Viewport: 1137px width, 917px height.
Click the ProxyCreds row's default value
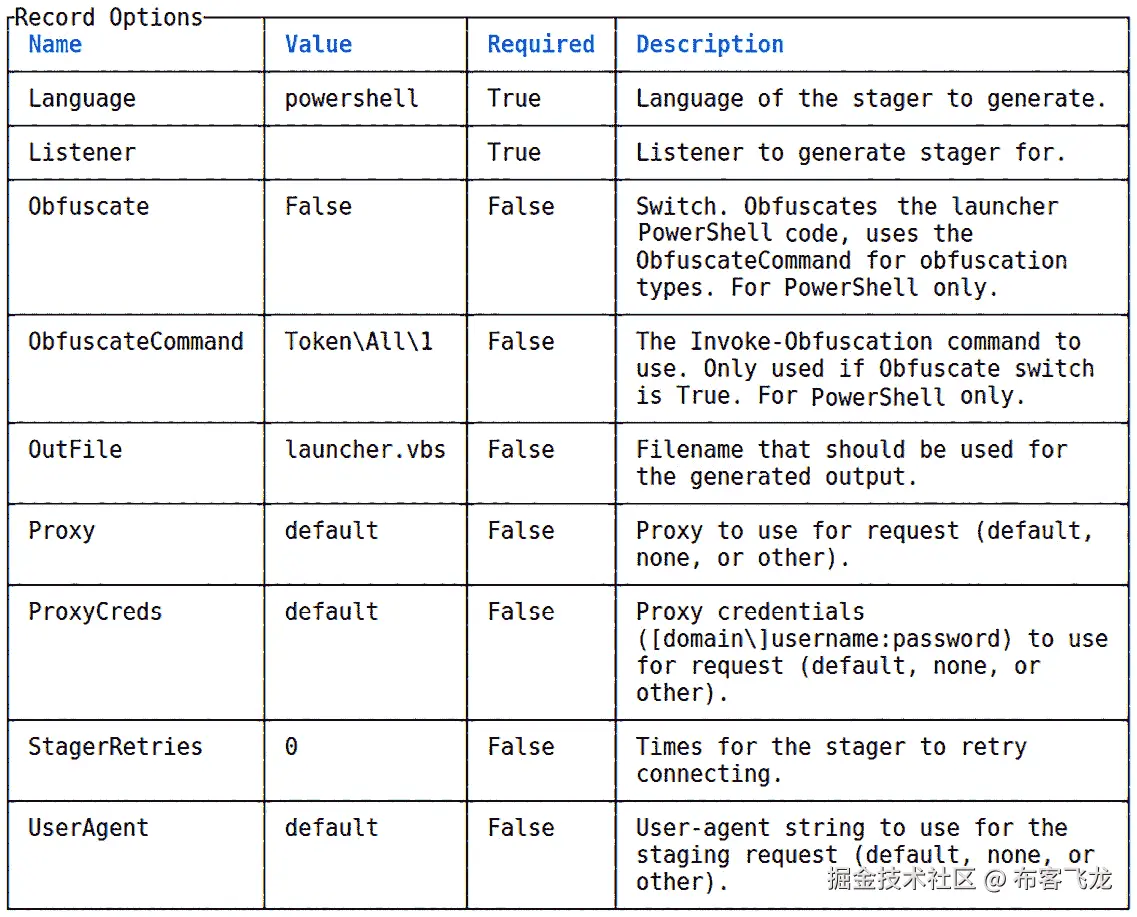[331, 612]
